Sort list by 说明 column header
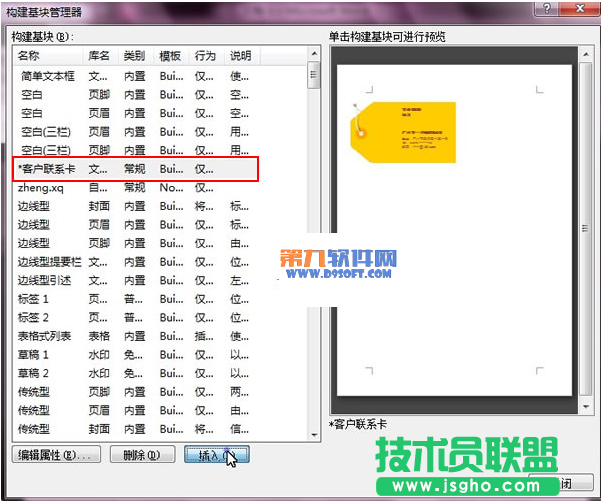The width and height of the screenshot is (603, 502). [x=243, y=56]
